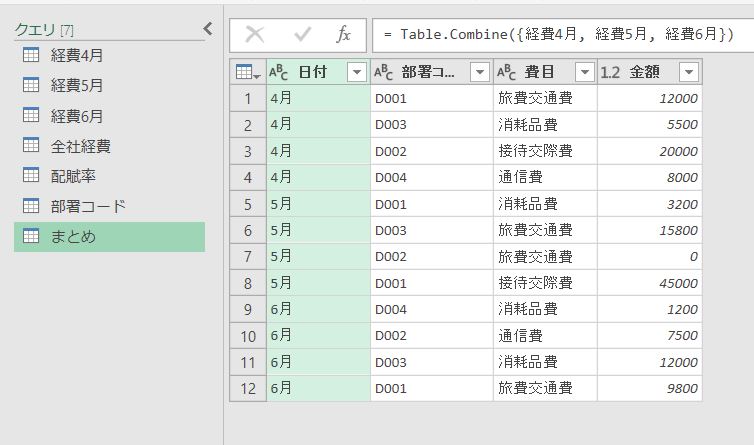Select row number 5 header
The height and width of the screenshot is (445, 754).
pyautogui.click(x=247, y=204)
